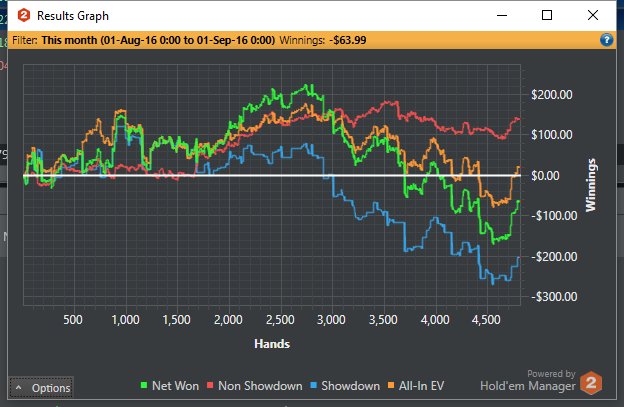Expand the Options panel
The width and height of the screenshot is (624, 407).
[x=41, y=388]
